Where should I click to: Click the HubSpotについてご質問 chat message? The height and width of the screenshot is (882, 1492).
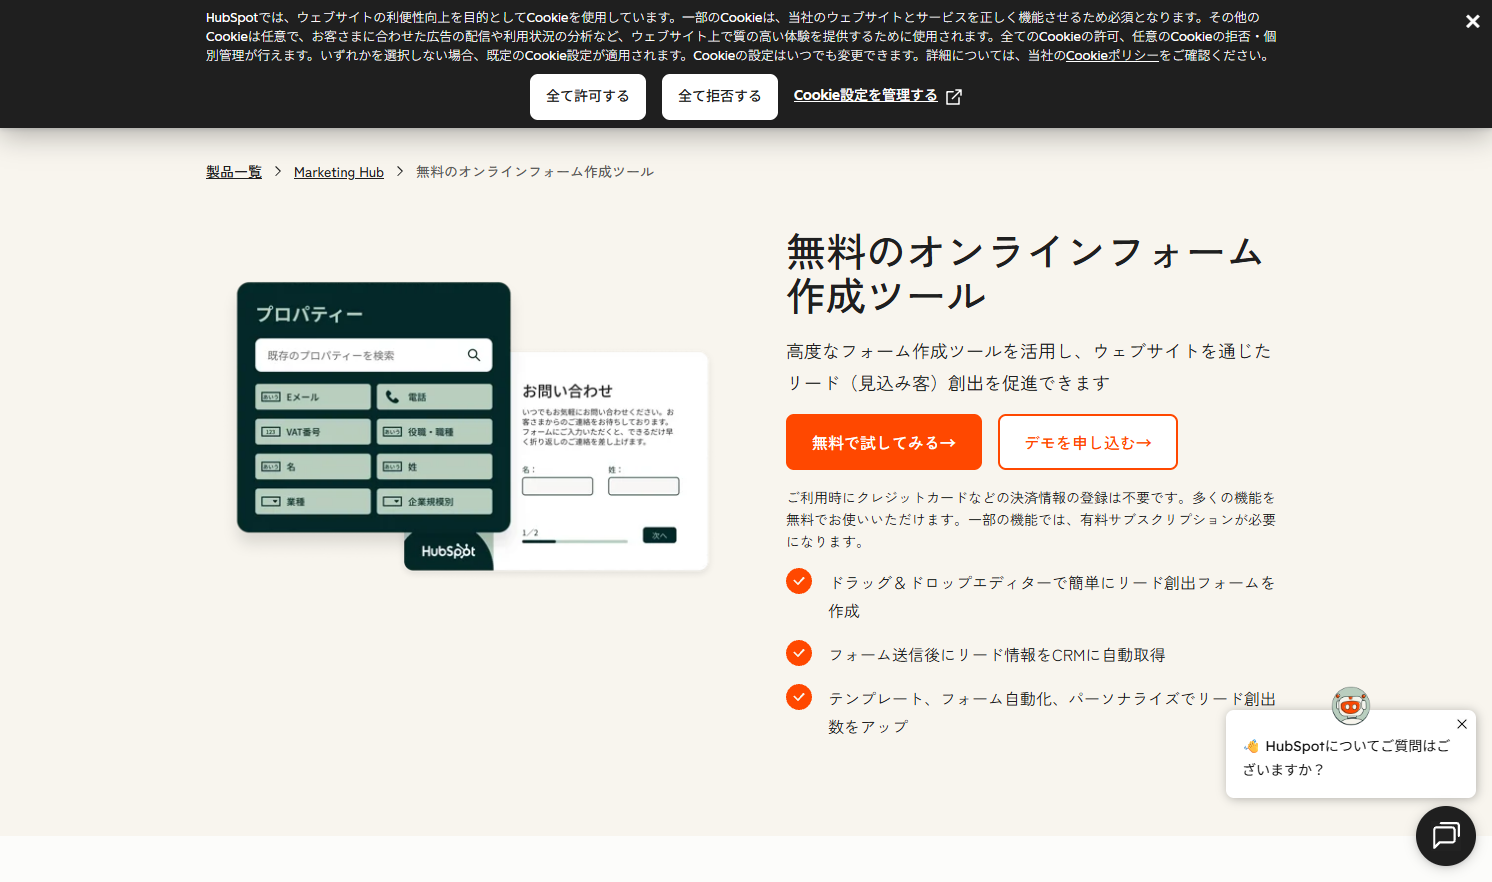click(1346, 757)
